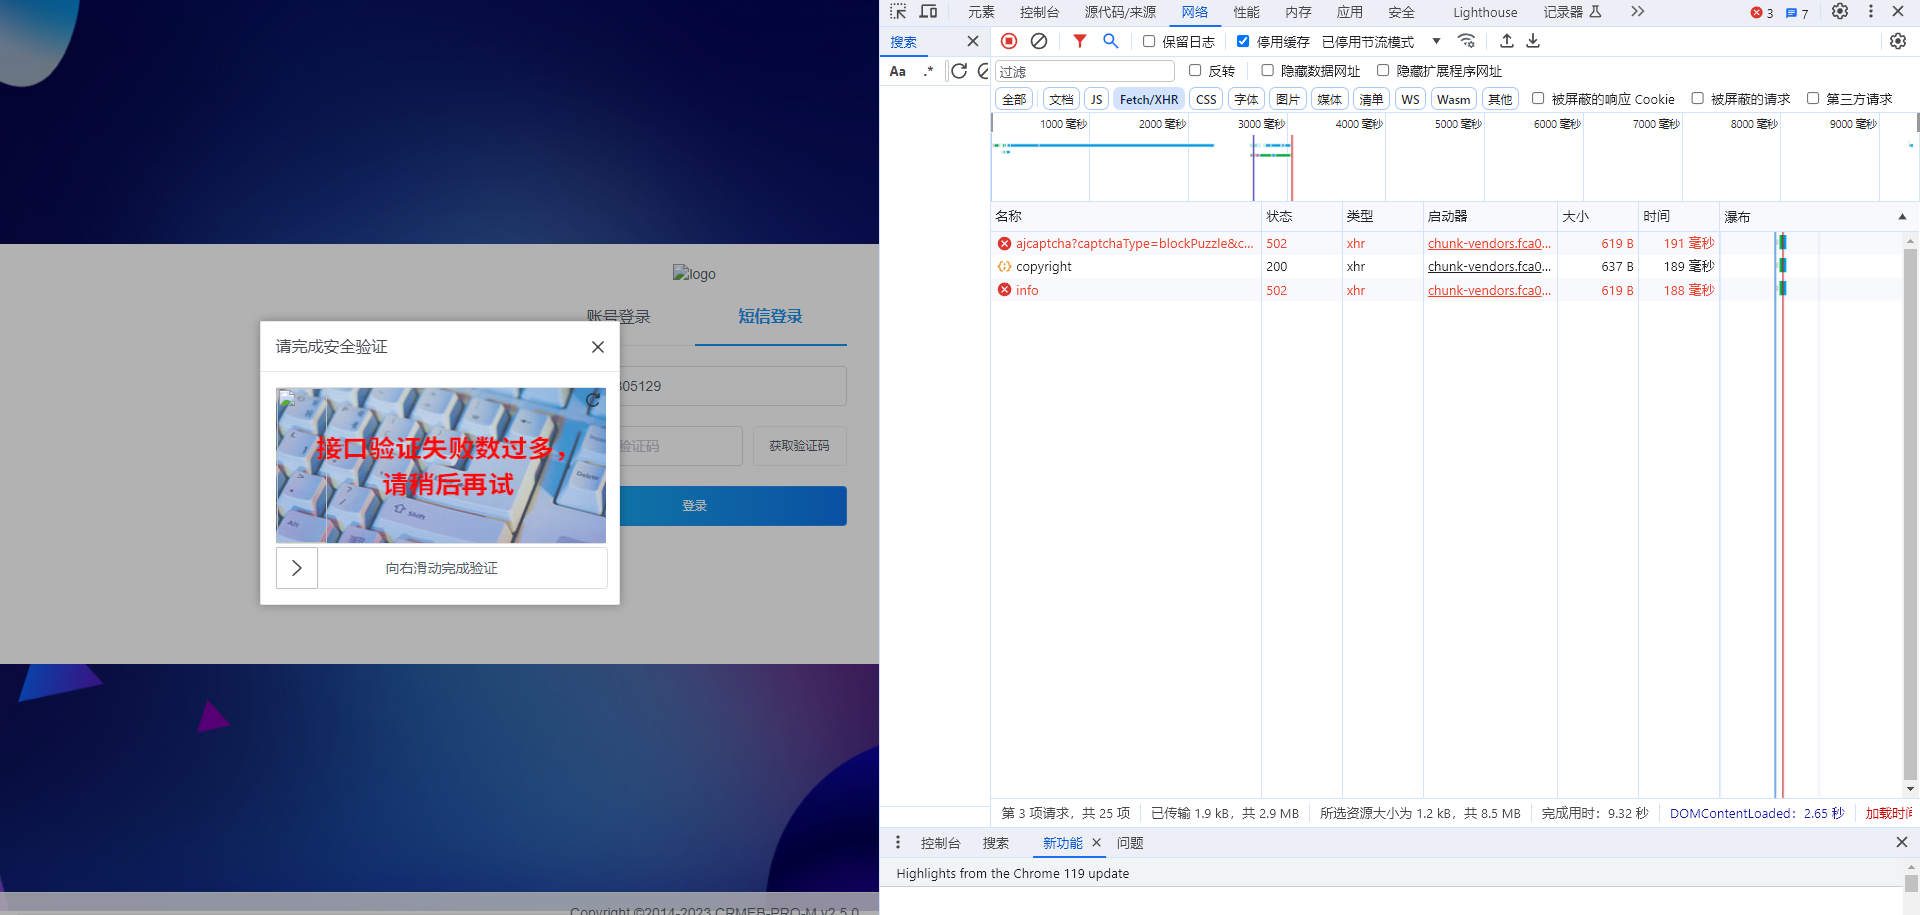Open the Recorder tab

tap(1572, 12)
